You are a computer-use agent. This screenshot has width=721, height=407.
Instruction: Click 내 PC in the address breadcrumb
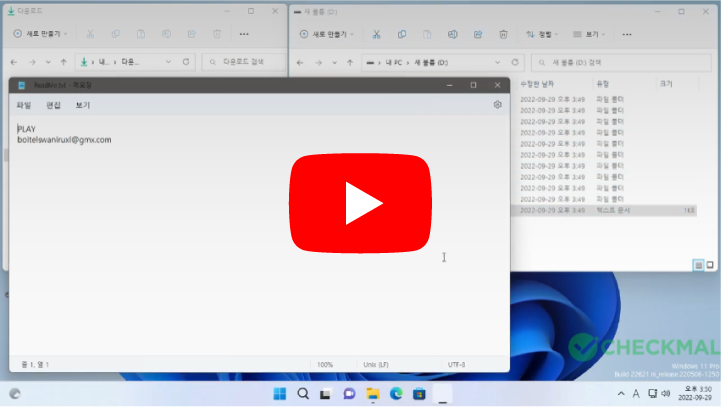(x=394, y=63)
